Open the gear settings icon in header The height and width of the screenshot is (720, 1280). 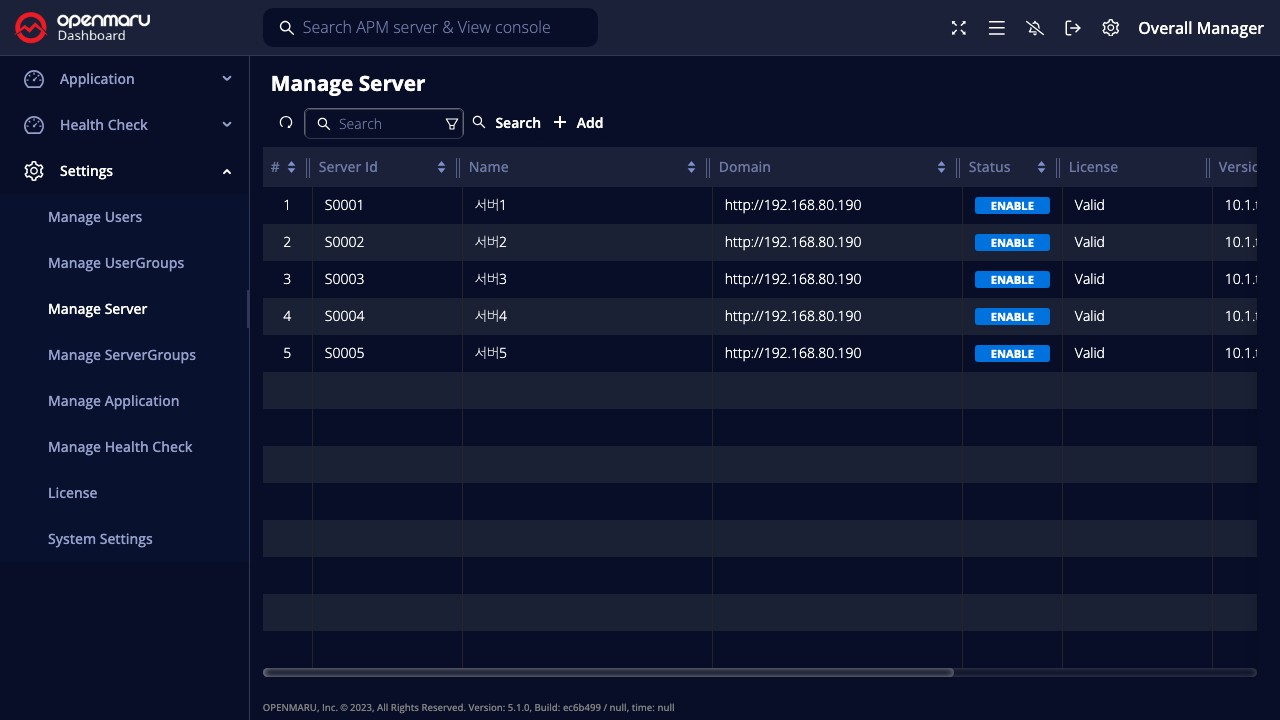pyautogui.click(x=1110, y=28)
